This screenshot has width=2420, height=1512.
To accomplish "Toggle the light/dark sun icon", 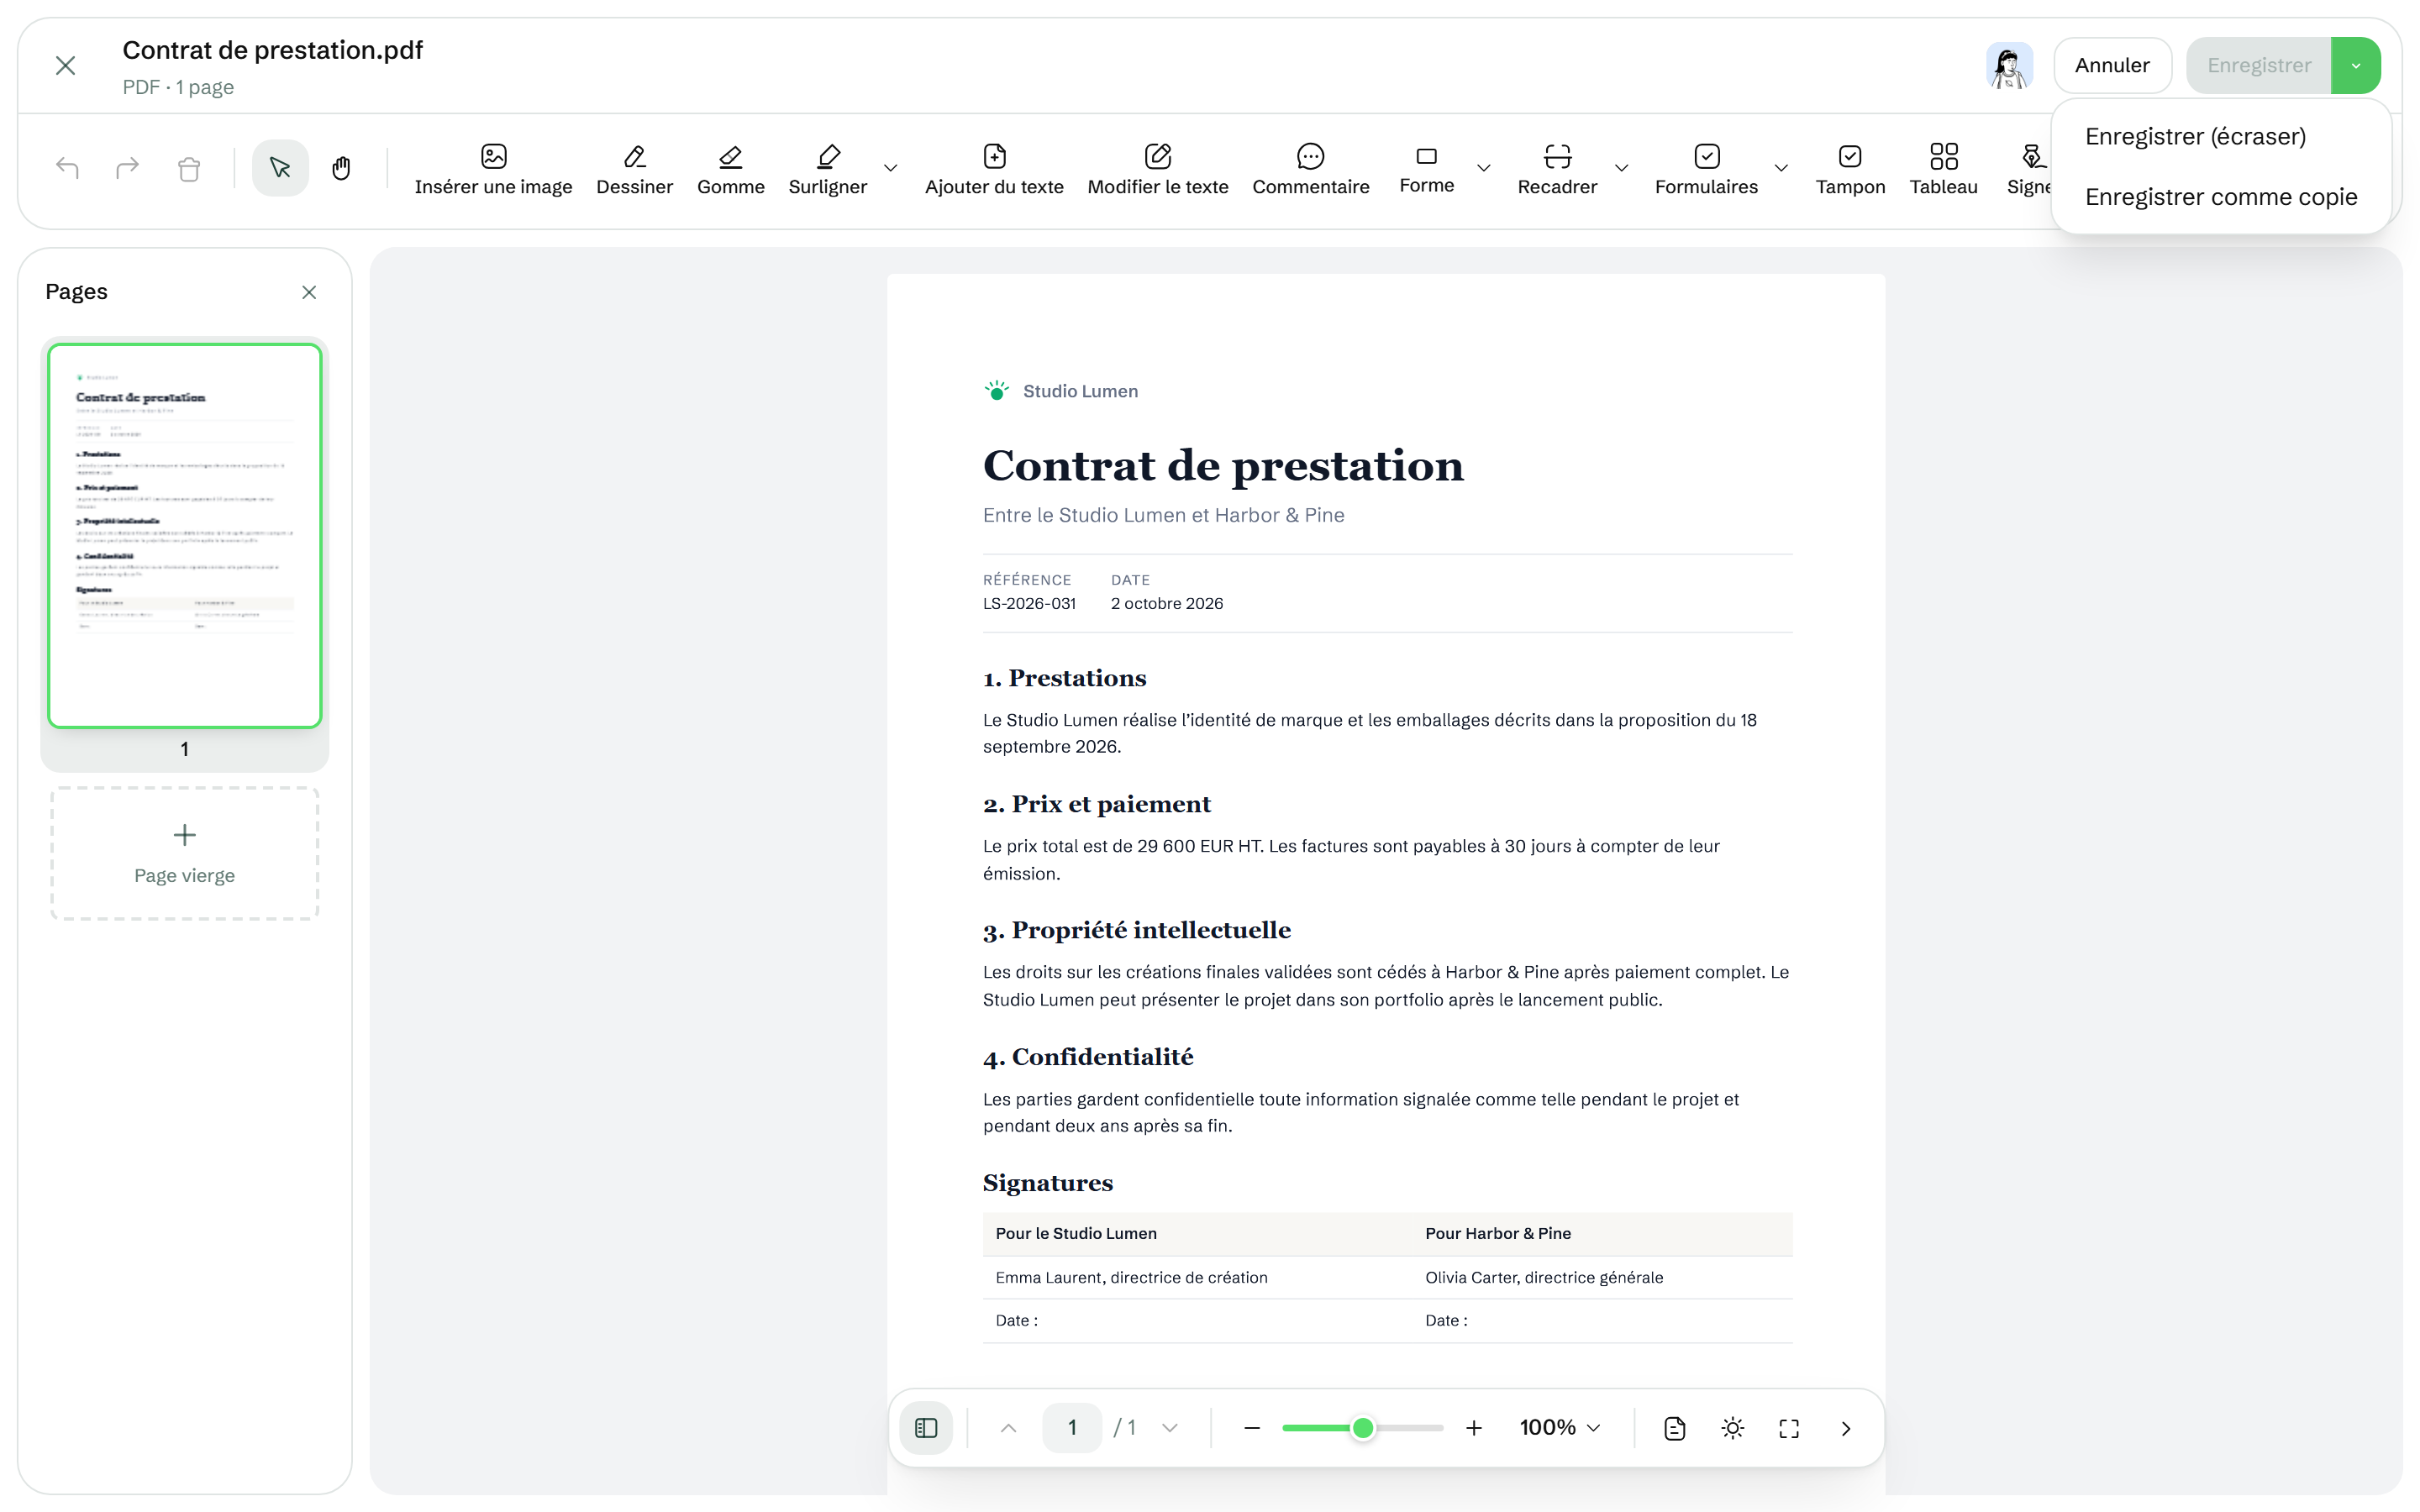I will point(1732,1428).
